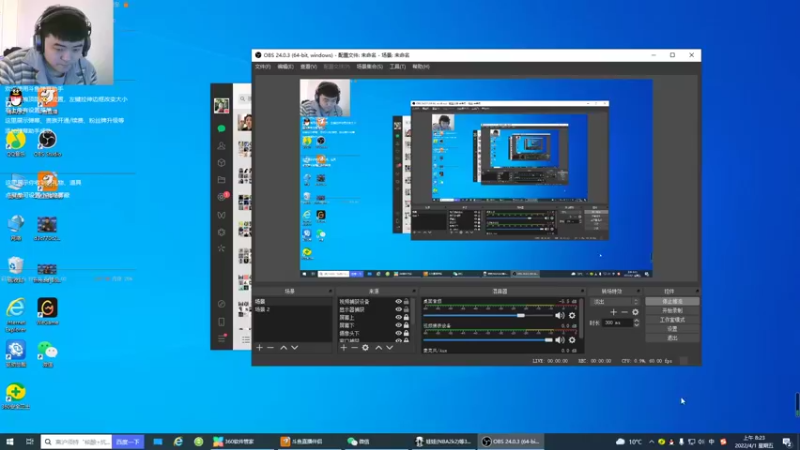The image size is (800, 450).
Task: Unlock the 屏幕下 source
Action: (407, 325)
